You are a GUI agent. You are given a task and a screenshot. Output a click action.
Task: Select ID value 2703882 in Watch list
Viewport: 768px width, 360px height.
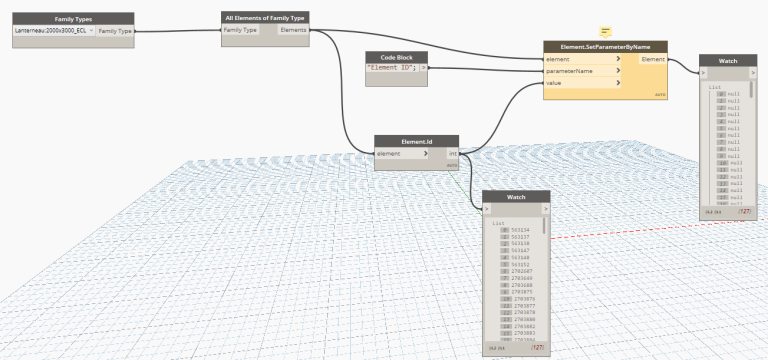(x=525, y=326)
